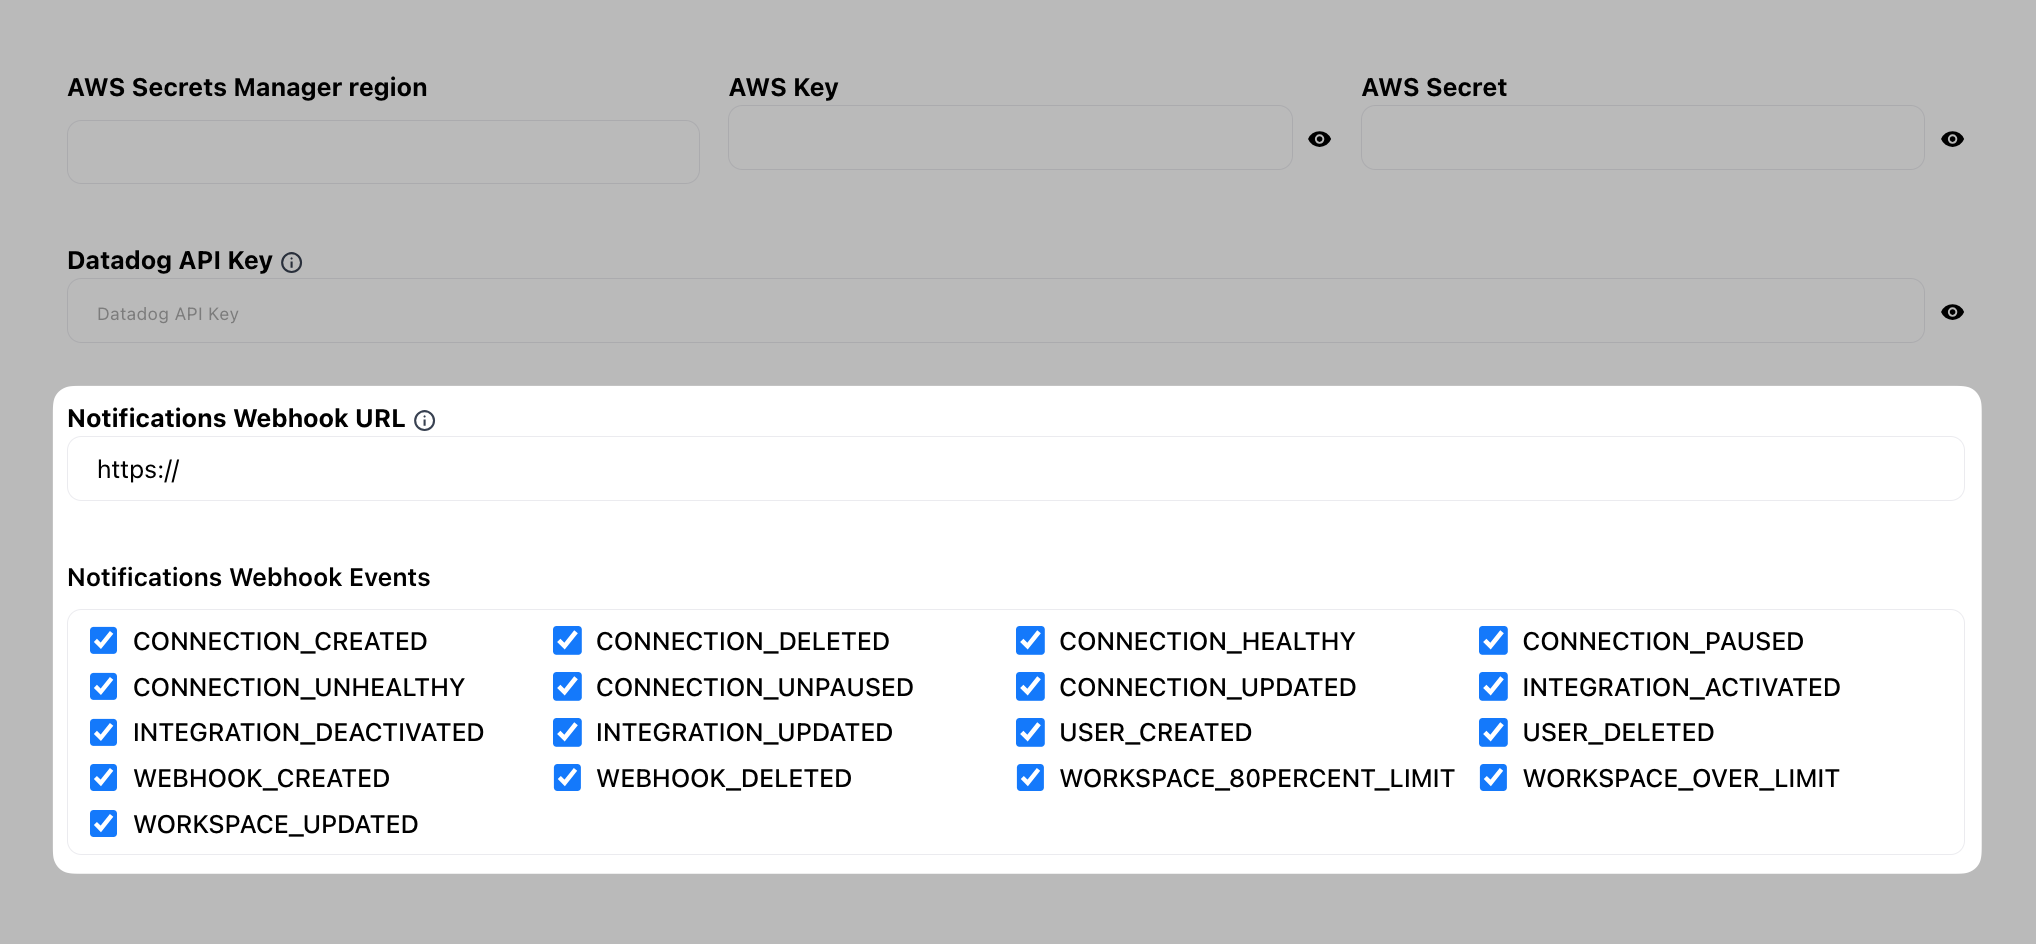2036x944 pixels.
Task: Disable the CONNECTION_PAUSED notification
Action: coord(1493,640)
